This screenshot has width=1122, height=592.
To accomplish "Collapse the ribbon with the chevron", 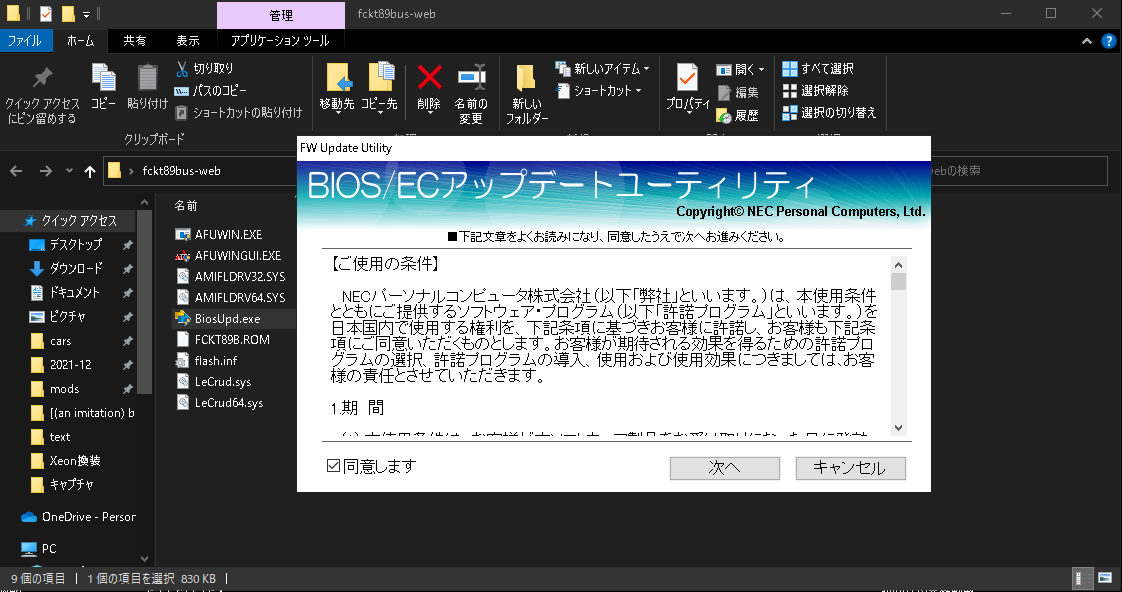I will tap(1087, 41).
